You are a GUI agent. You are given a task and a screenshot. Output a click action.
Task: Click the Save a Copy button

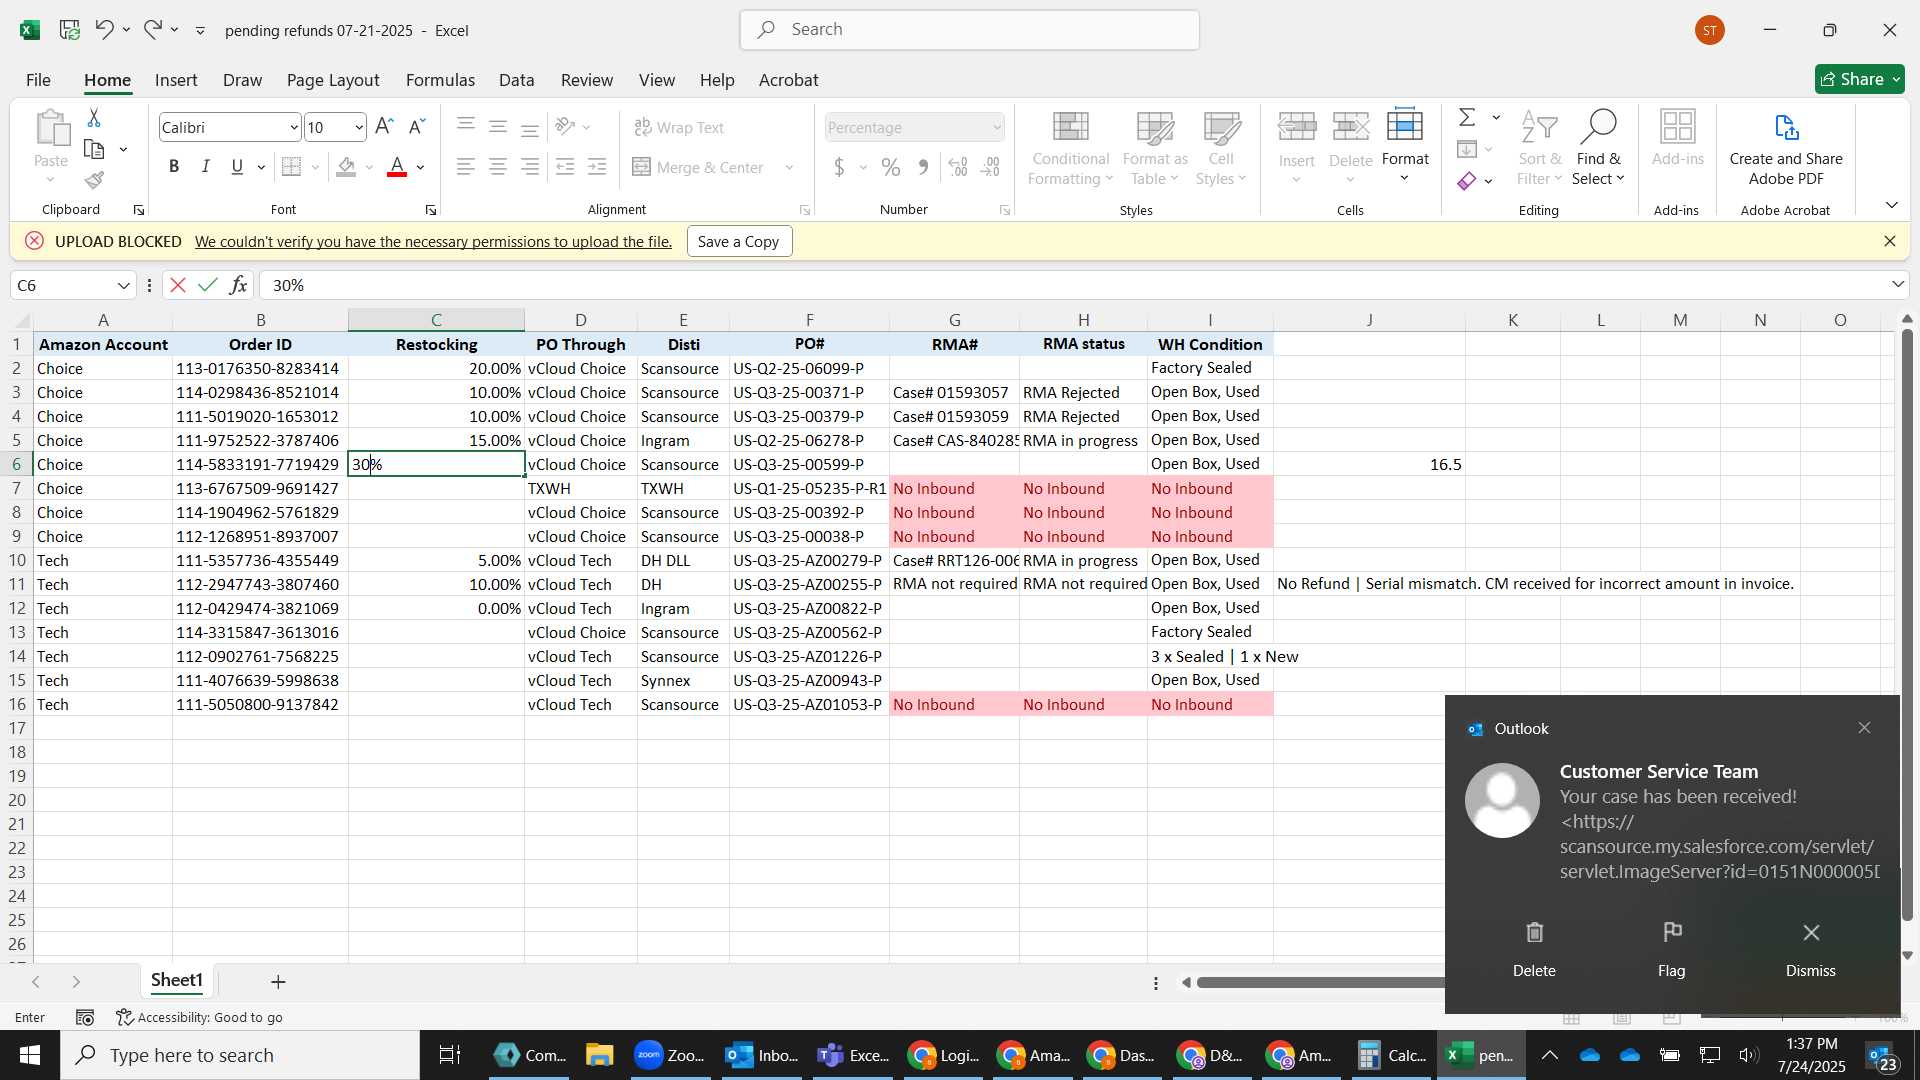pos(739,241)
